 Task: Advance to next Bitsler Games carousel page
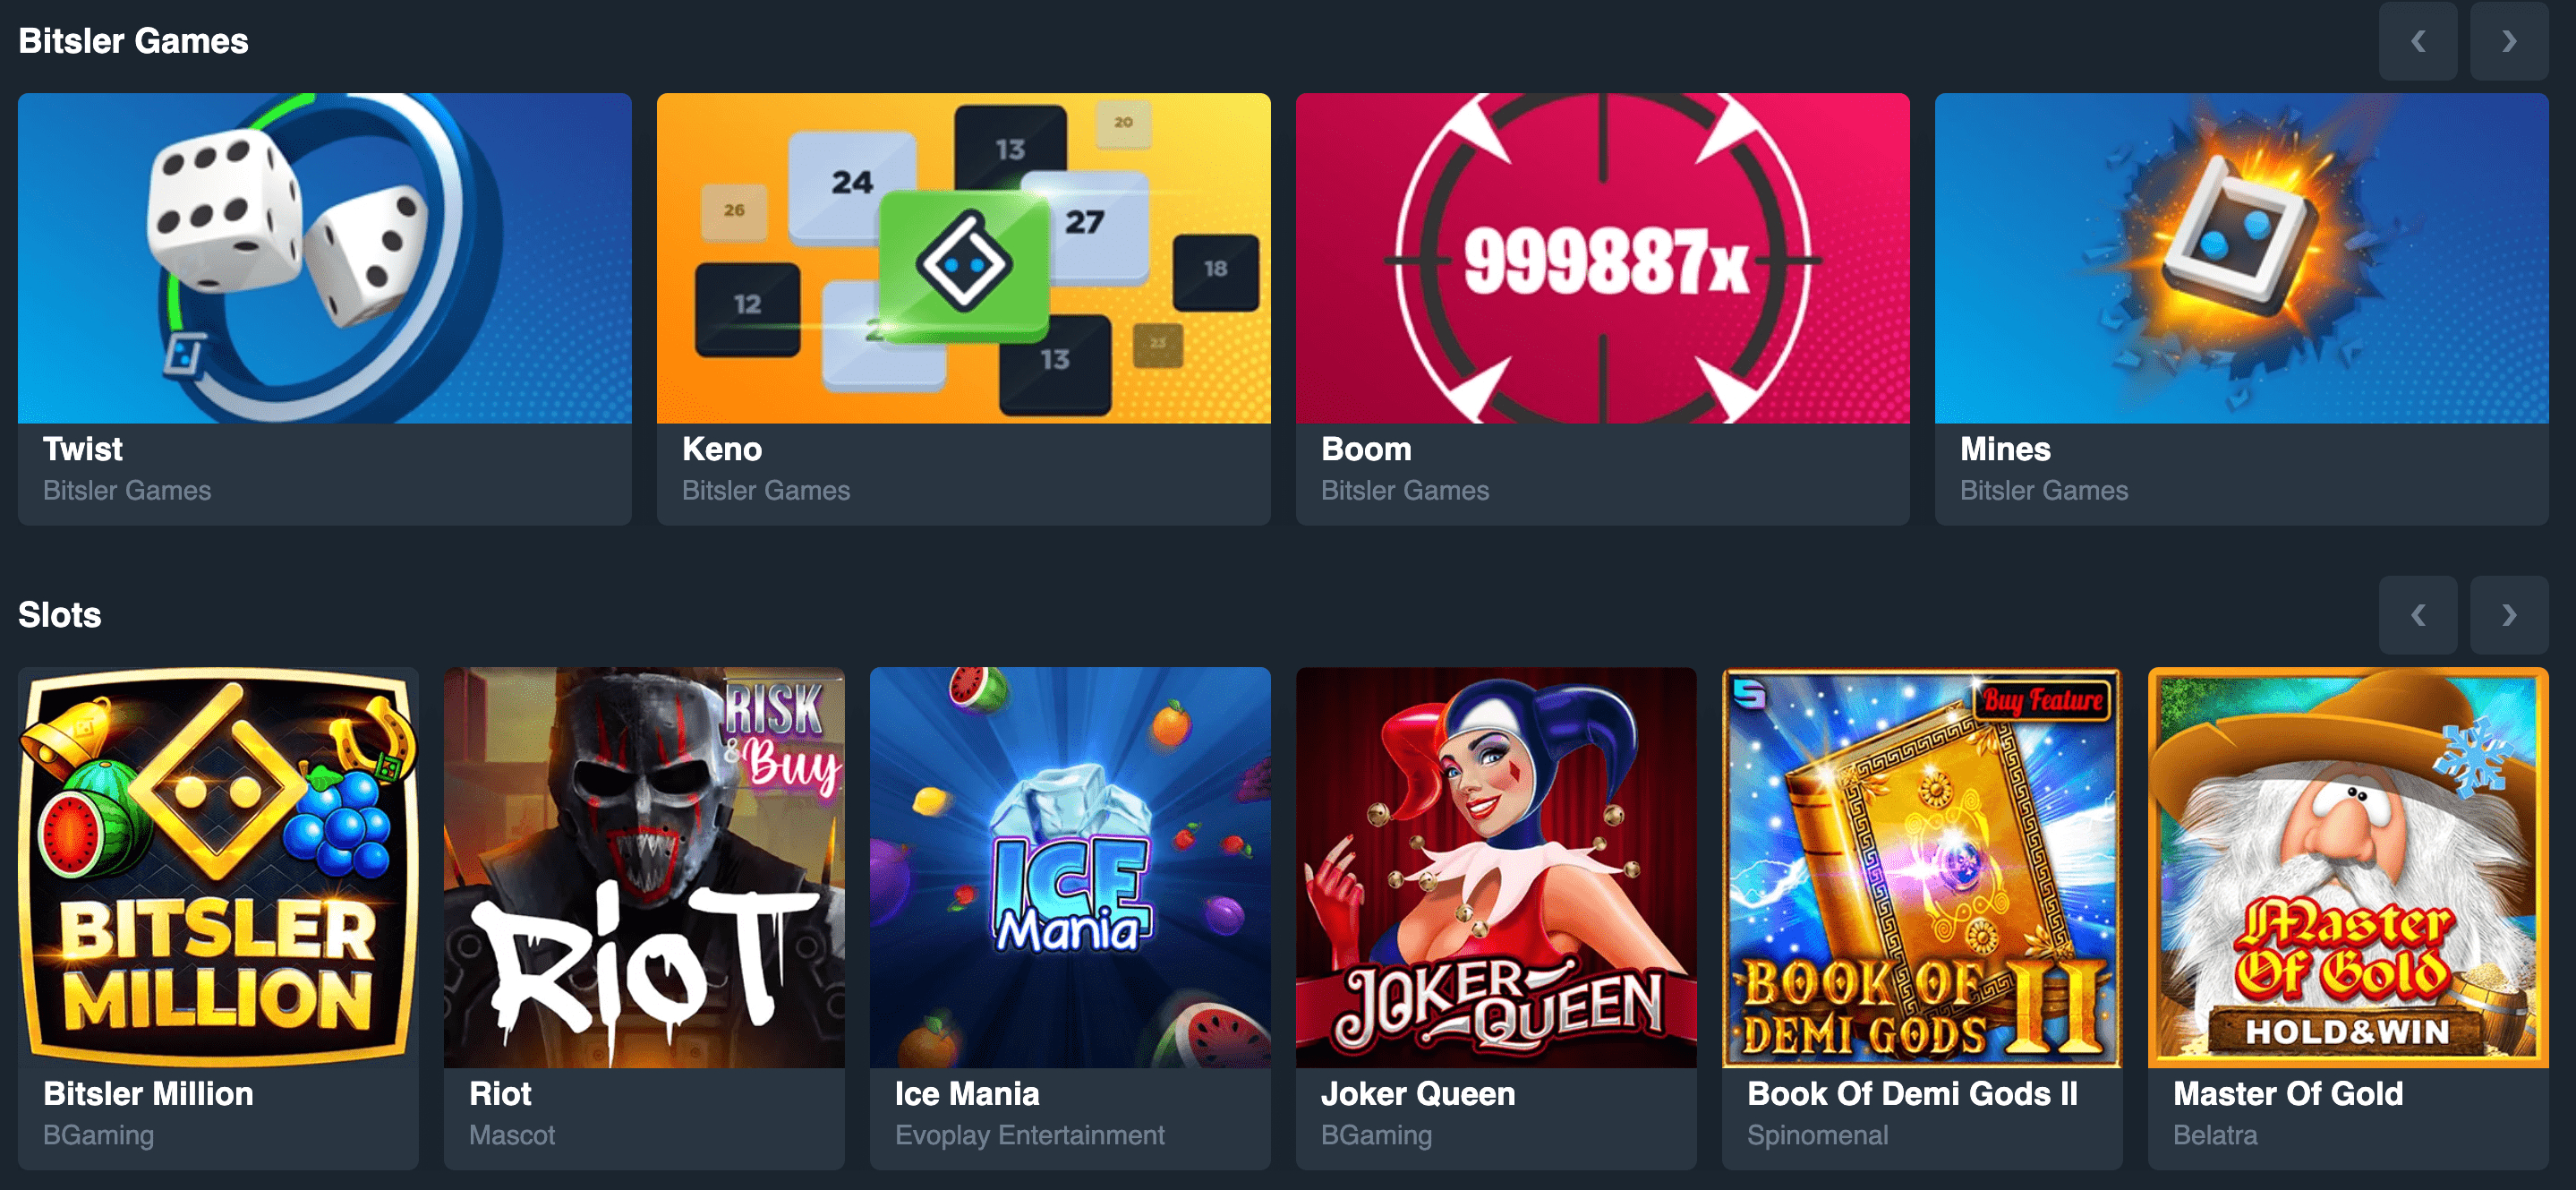click(2508, 41)
